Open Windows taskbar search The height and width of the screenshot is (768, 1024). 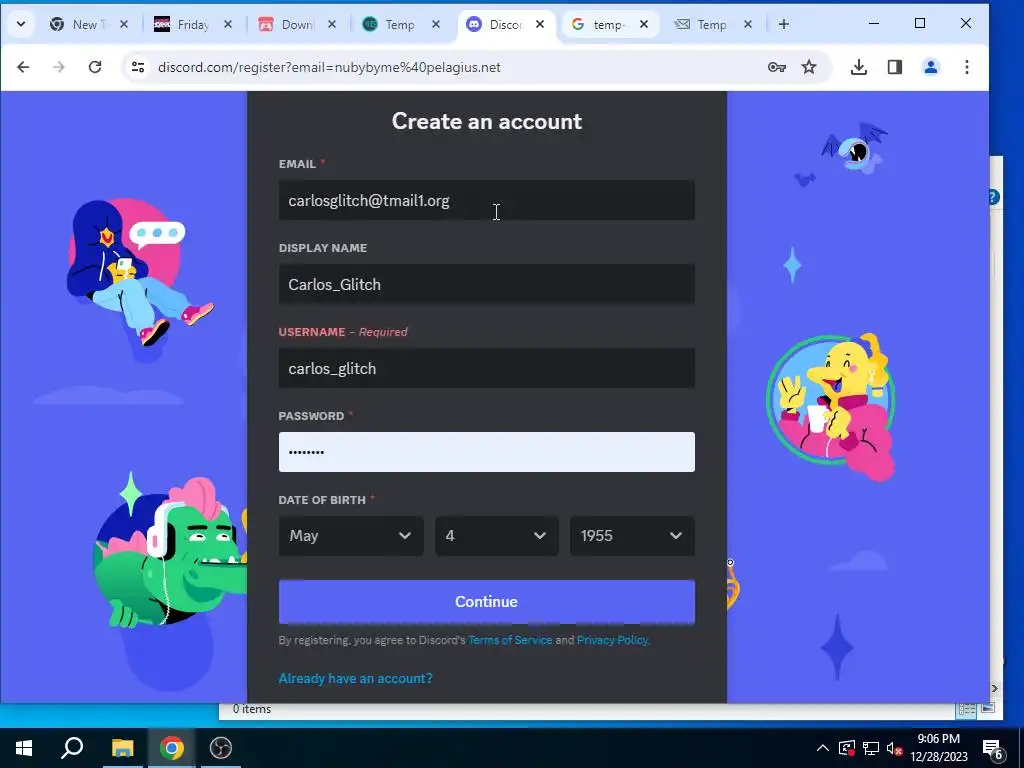click(x=72, y=748)
